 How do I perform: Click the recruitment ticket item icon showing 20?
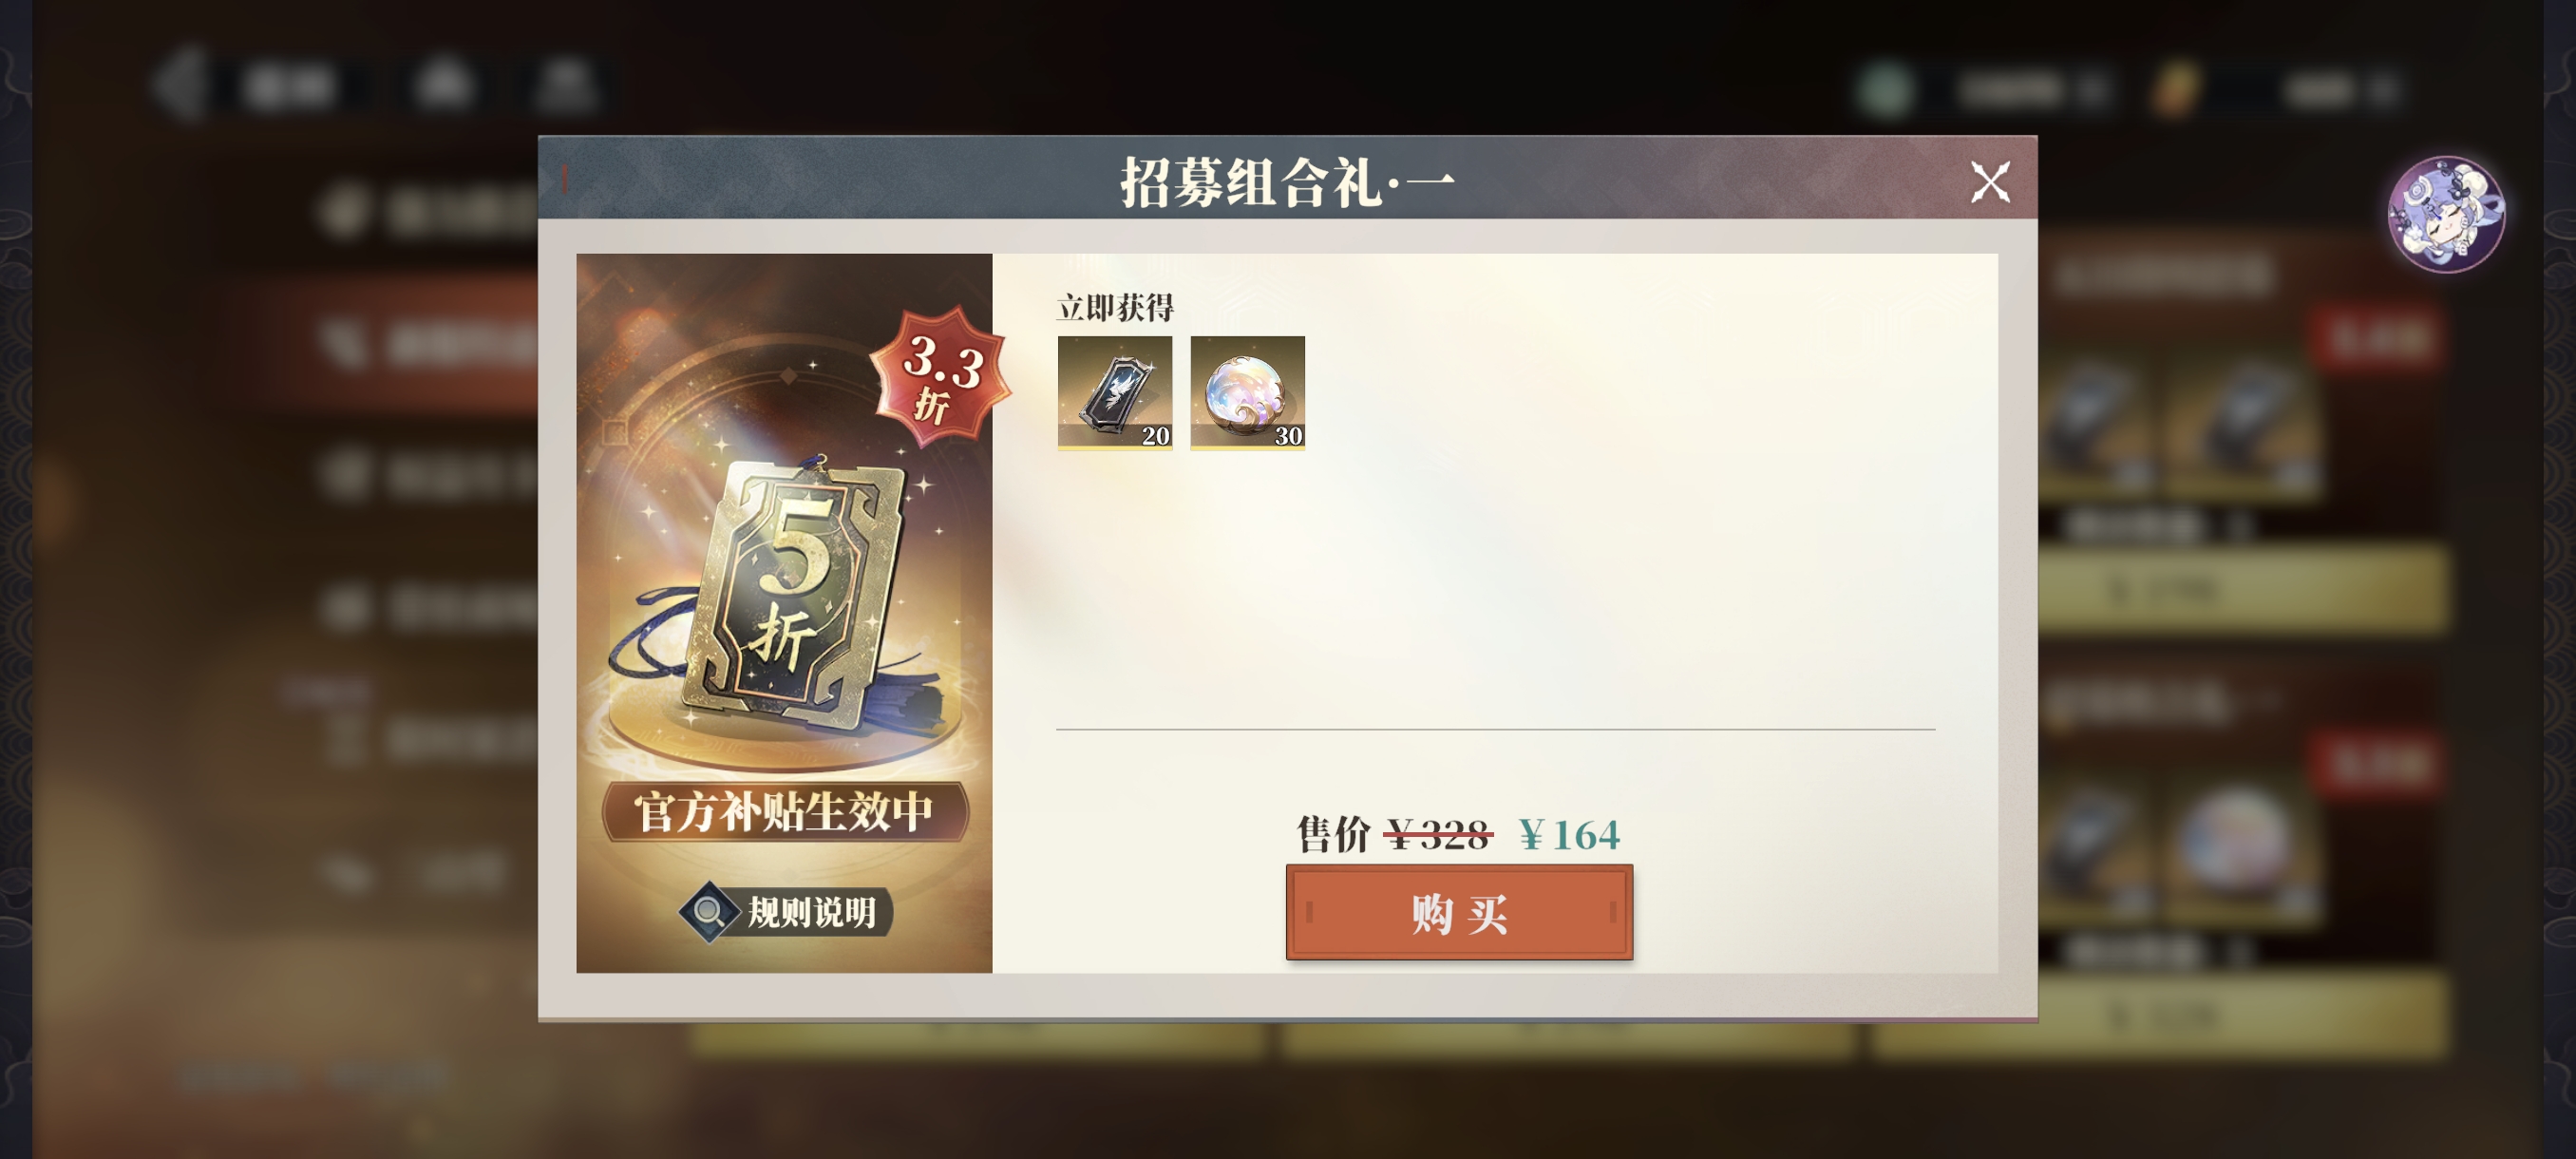1115,393
